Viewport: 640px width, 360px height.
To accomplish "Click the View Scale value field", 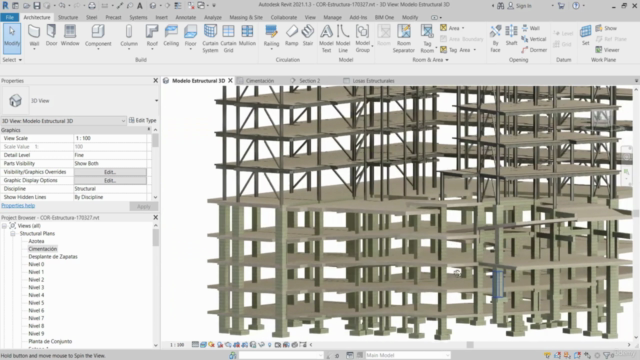I will tap(110, 138).
